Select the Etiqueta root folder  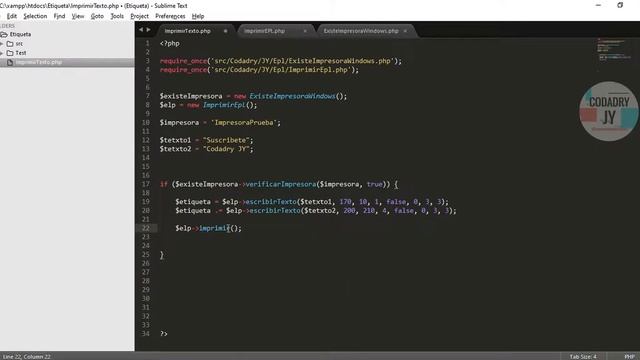point(20,34)
